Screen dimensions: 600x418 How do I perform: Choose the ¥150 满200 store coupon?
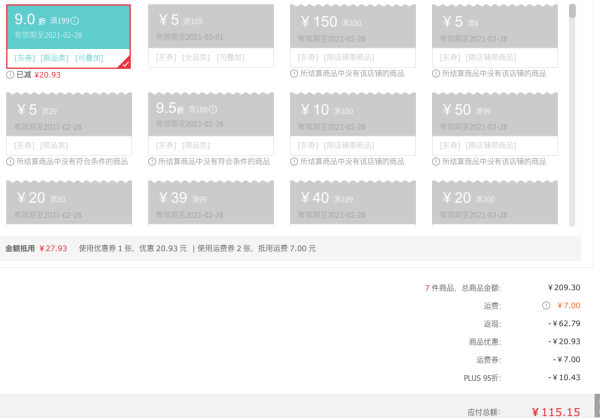(x=353, y=36)
